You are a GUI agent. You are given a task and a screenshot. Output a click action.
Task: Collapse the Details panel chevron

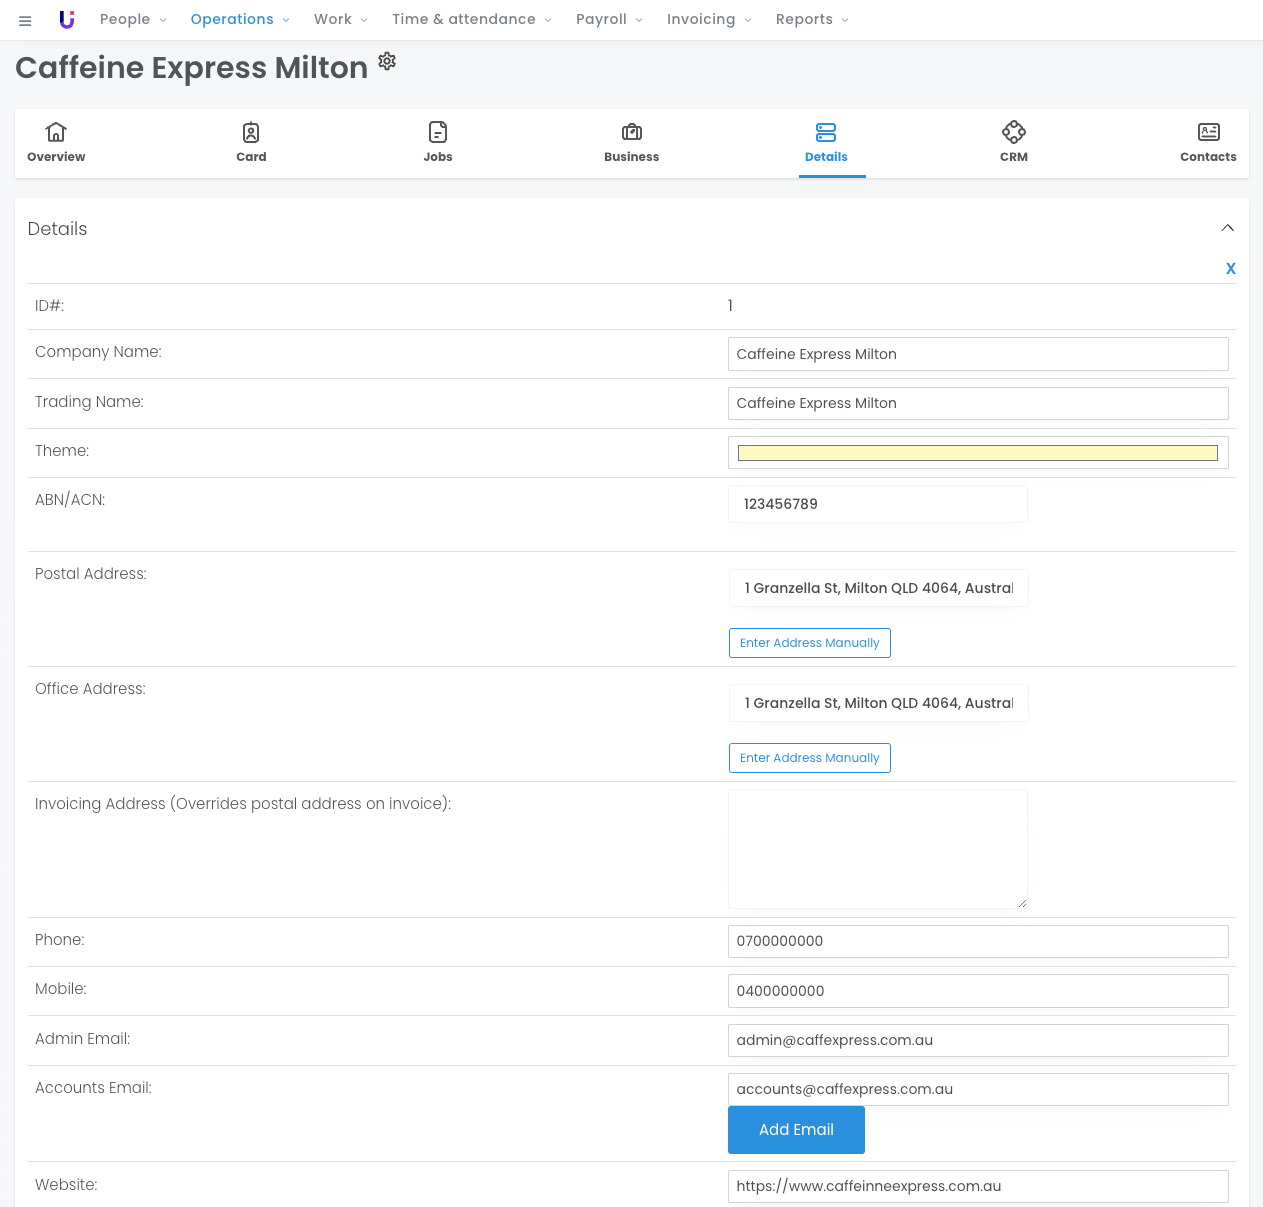coord(1227,228)
